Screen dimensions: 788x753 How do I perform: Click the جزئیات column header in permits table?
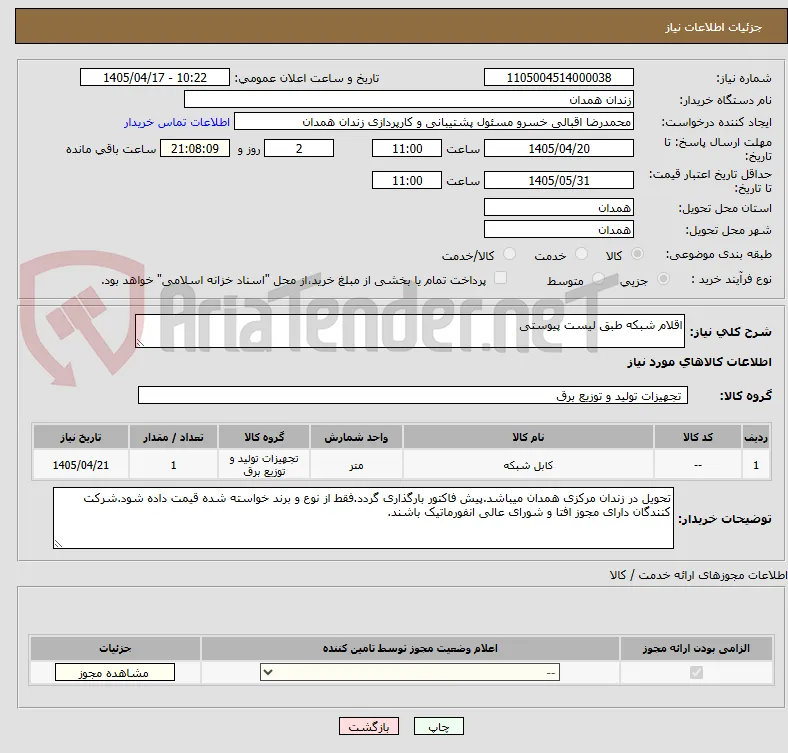pyautogui.click(x=115, y=648)
